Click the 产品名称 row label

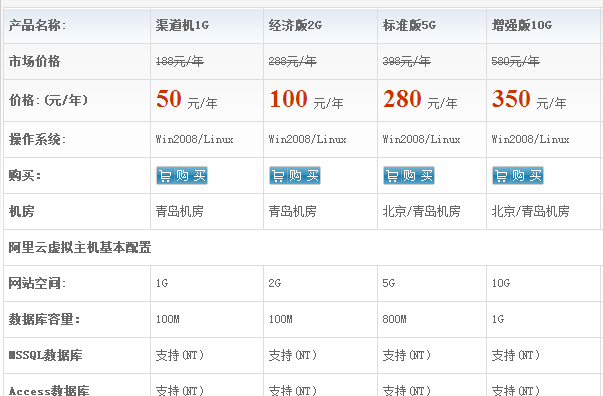(x=37, y=25)
